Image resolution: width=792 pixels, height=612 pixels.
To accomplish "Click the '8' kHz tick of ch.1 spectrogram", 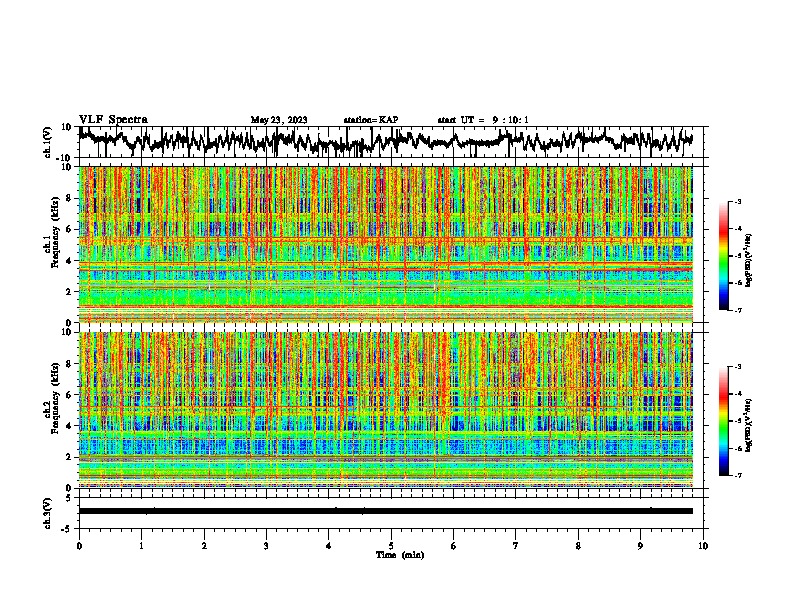I will pyautogui.click(x=70, y=198).
